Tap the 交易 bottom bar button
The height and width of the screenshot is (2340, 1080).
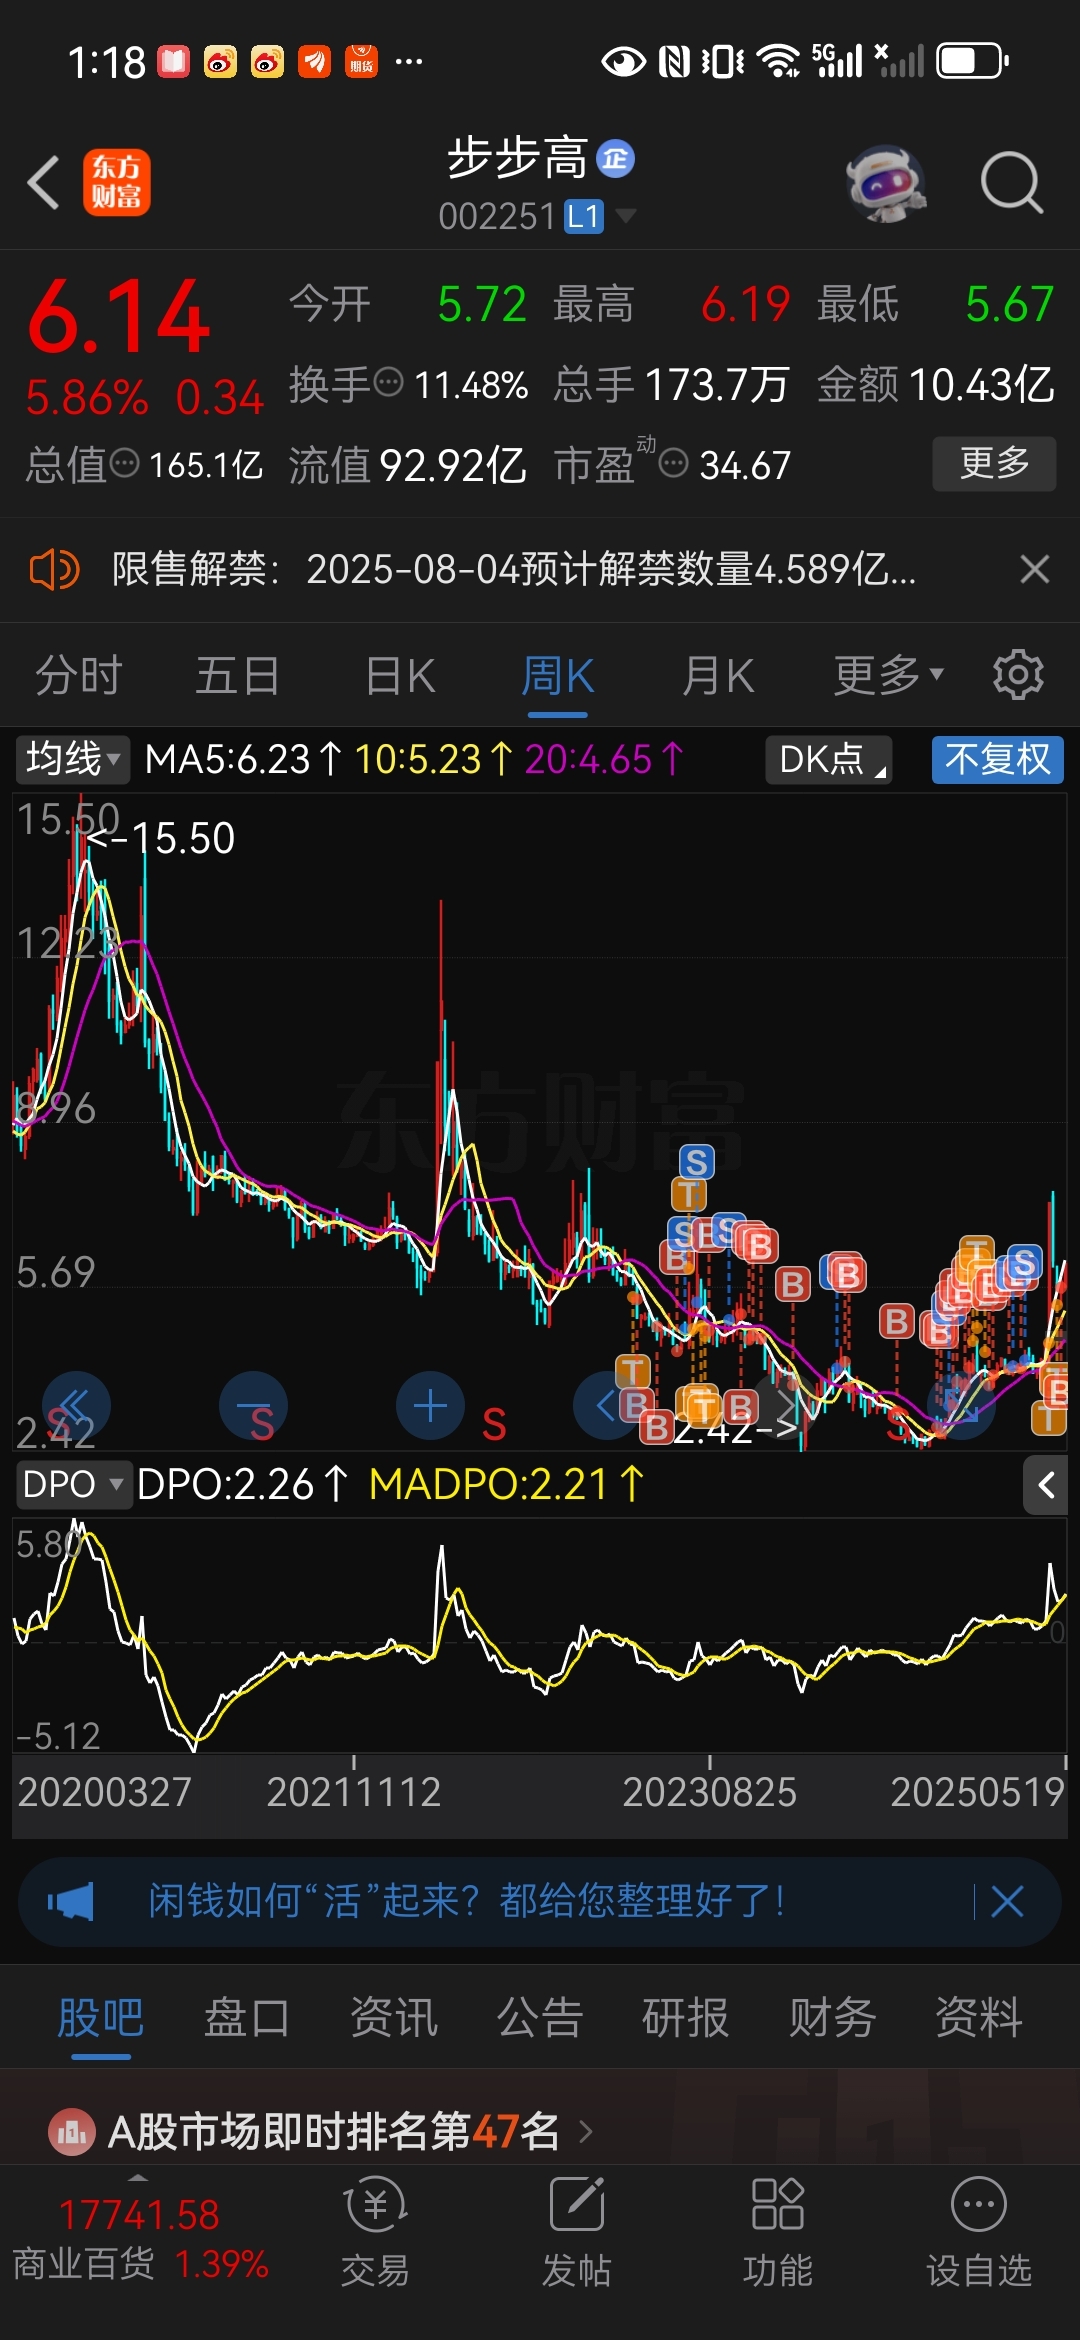[x=375, y=2232]
